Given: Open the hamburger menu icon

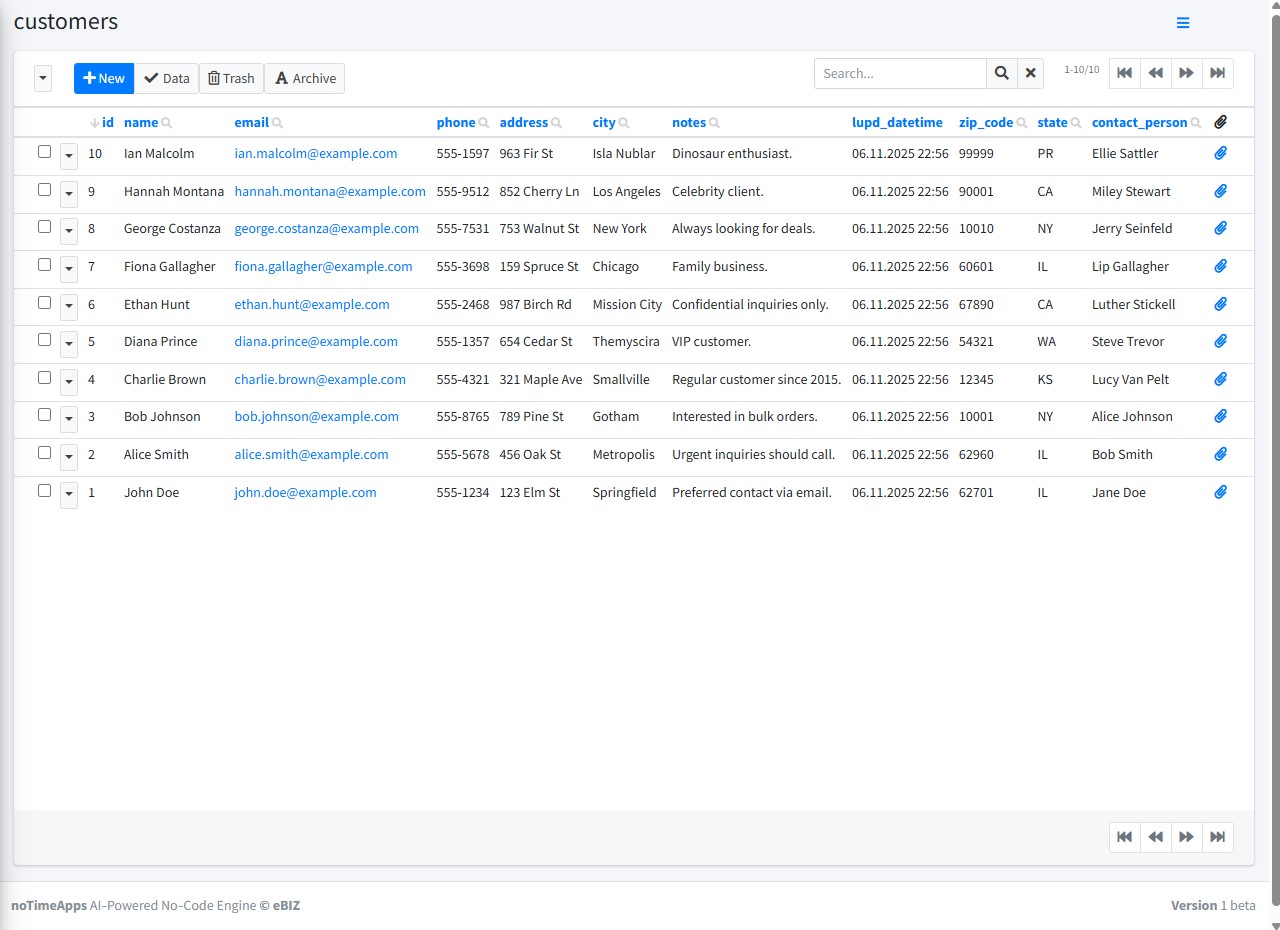Looking at the screenshot, I should [x=1183, y=23].
